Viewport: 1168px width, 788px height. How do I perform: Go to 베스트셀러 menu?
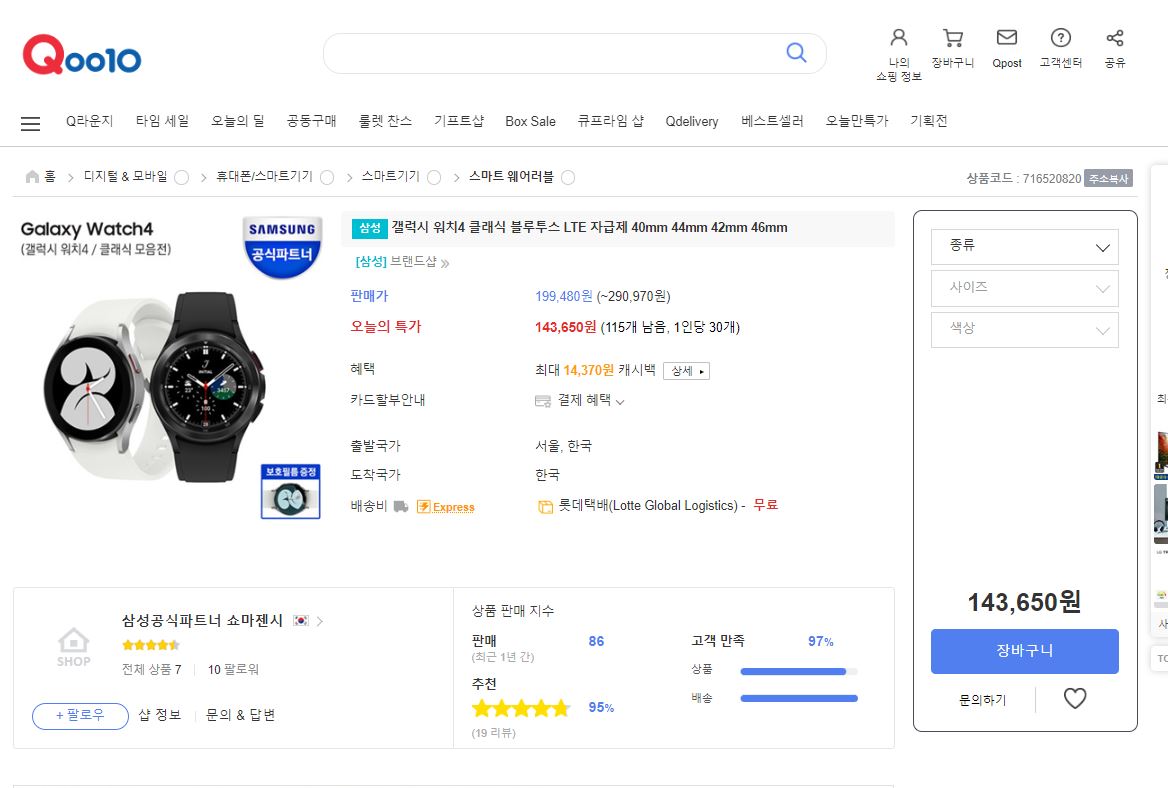pyautogui.click(x=772, y=121)
